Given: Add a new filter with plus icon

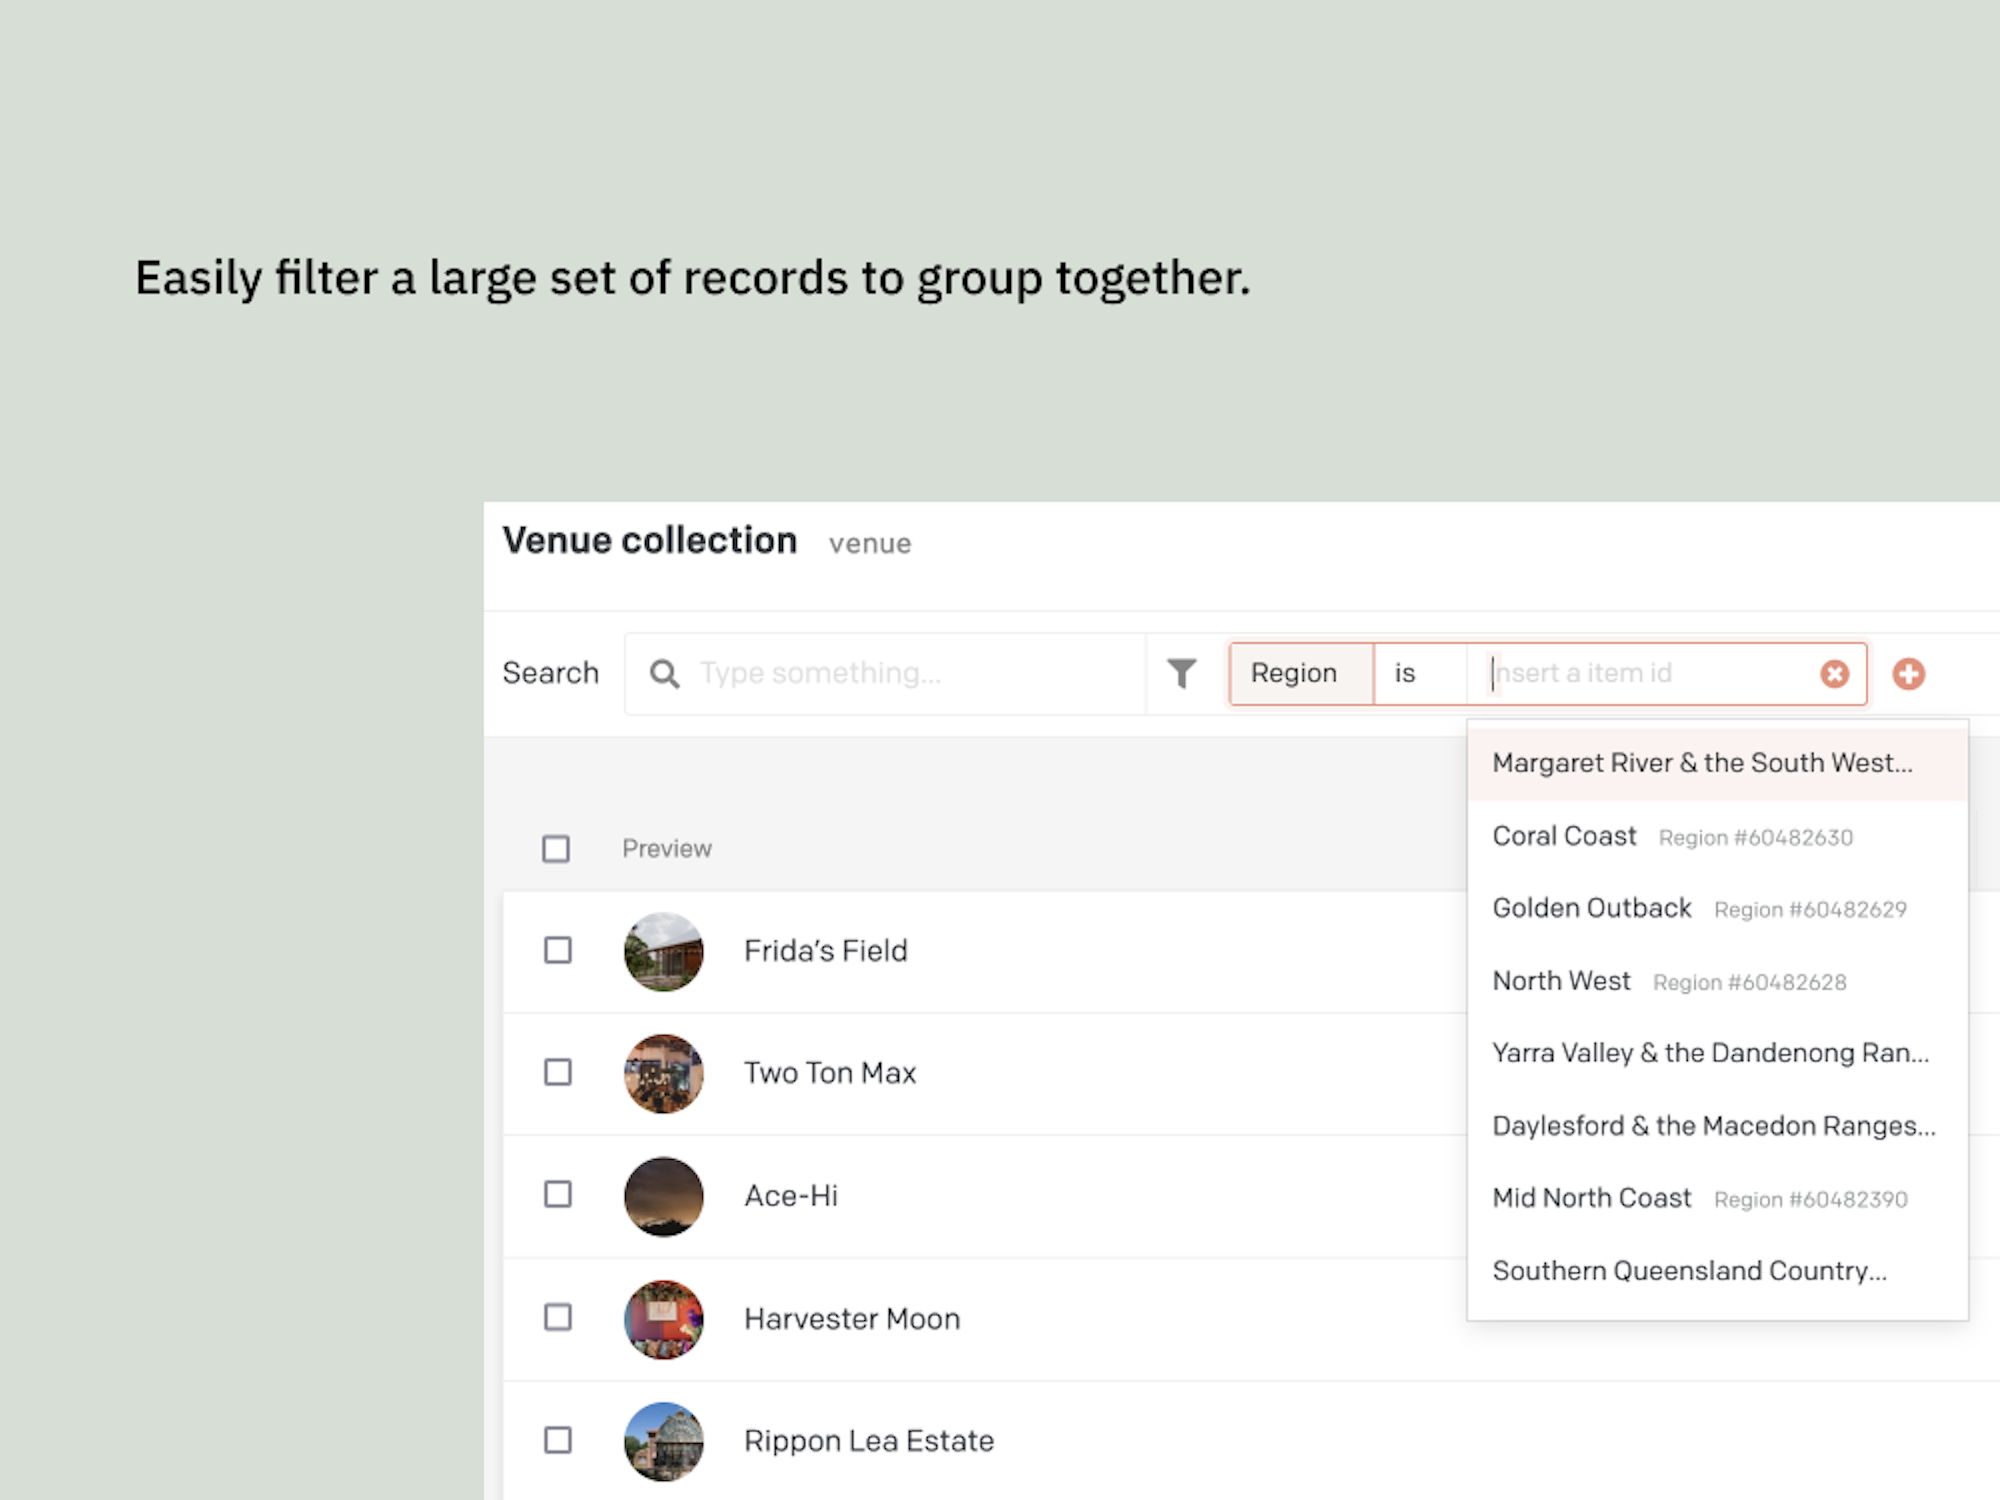Looking at the screenshot, I should [x=1908, y=673].
